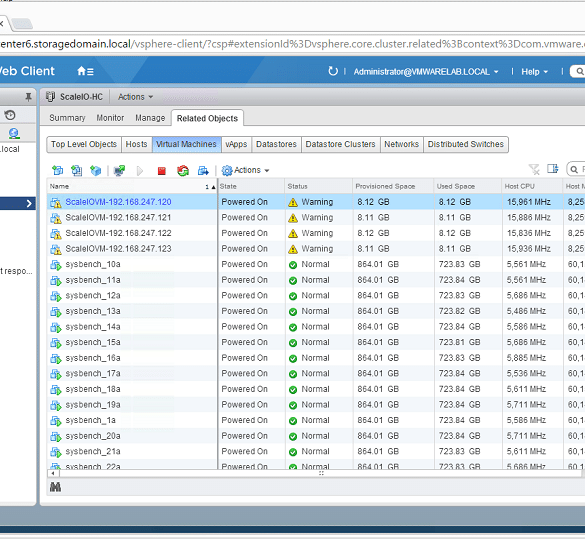Image resolution: width=585 pixels, height=539 pixels.
Task: Open the Monitor tab
Action: [110, 118]
